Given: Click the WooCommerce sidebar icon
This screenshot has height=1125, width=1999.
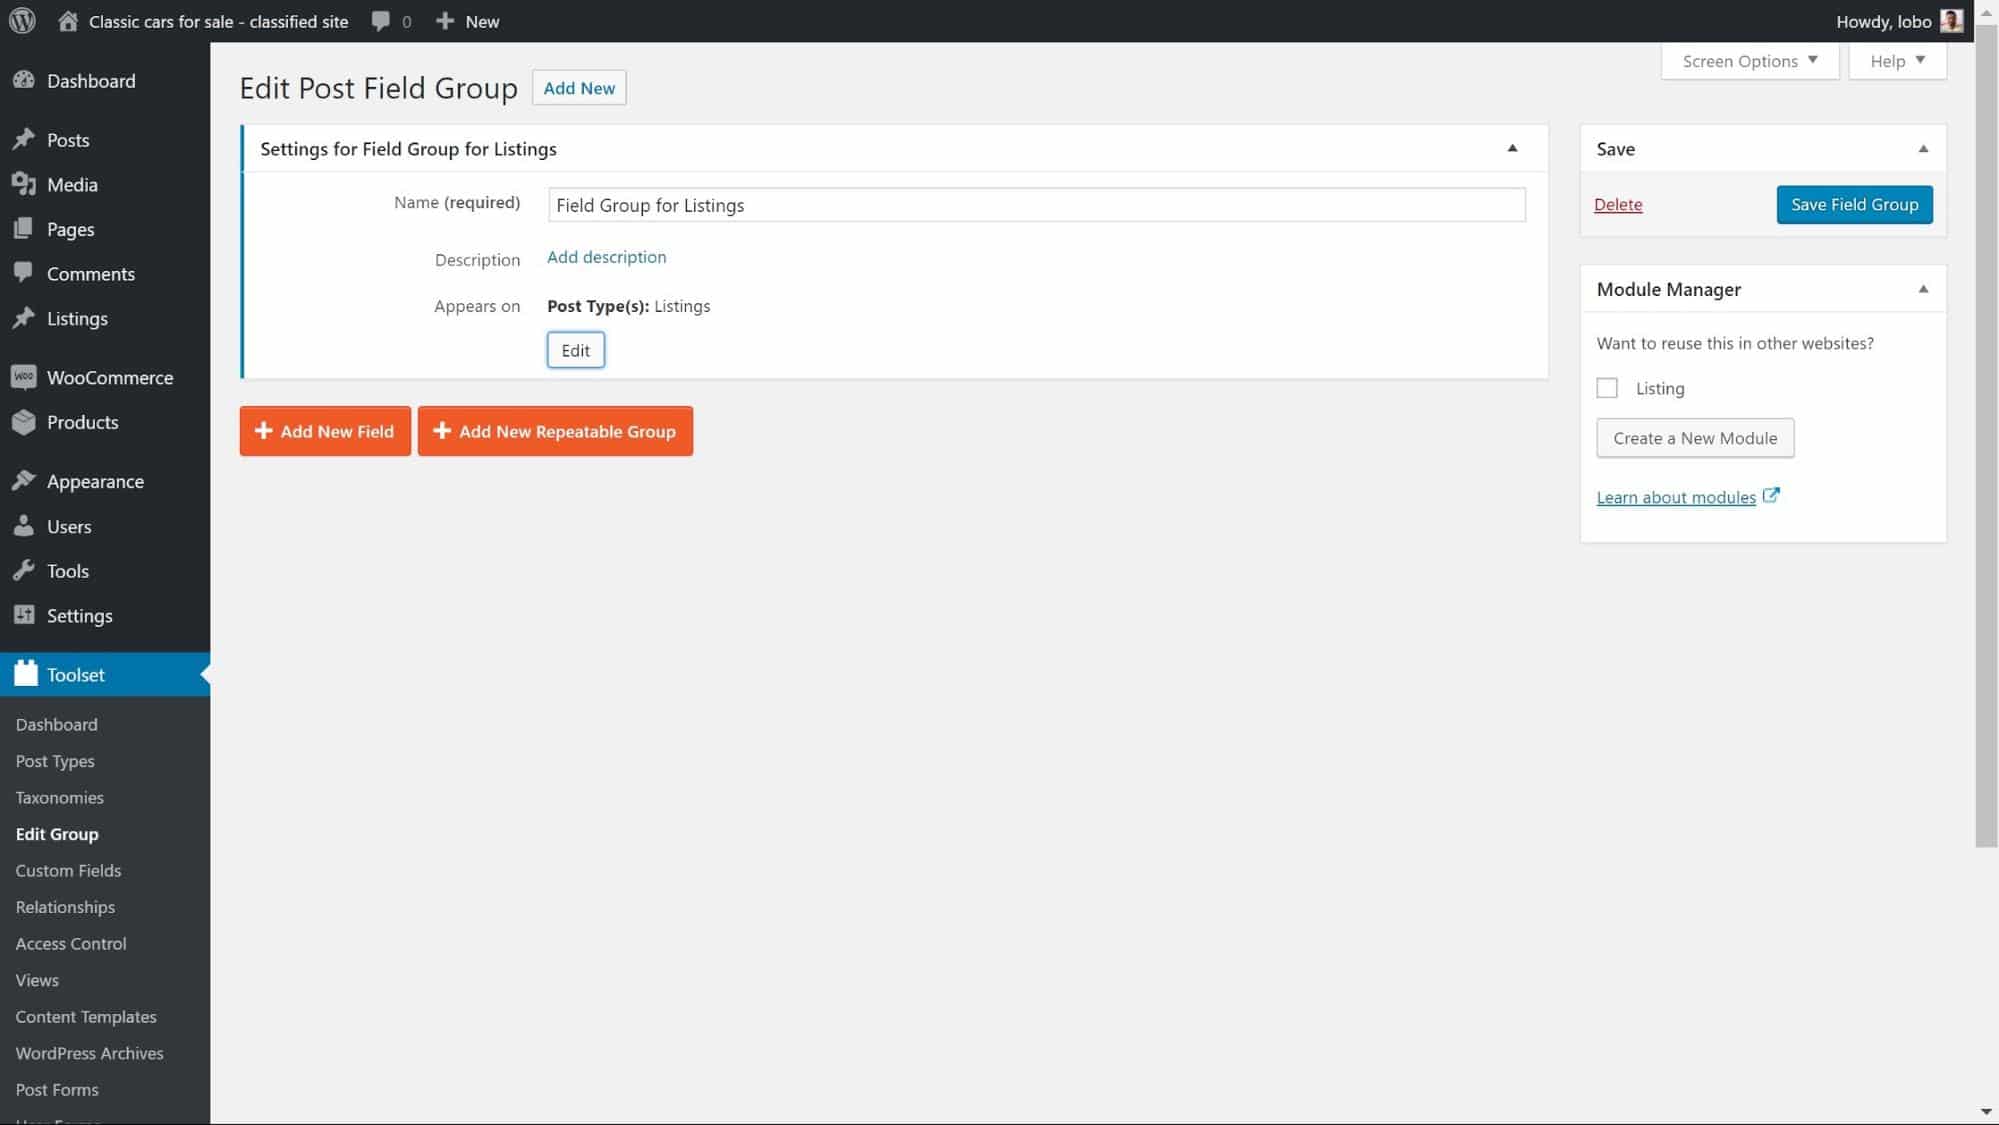Looking at the screenshot, I should [x=23, y=376].
